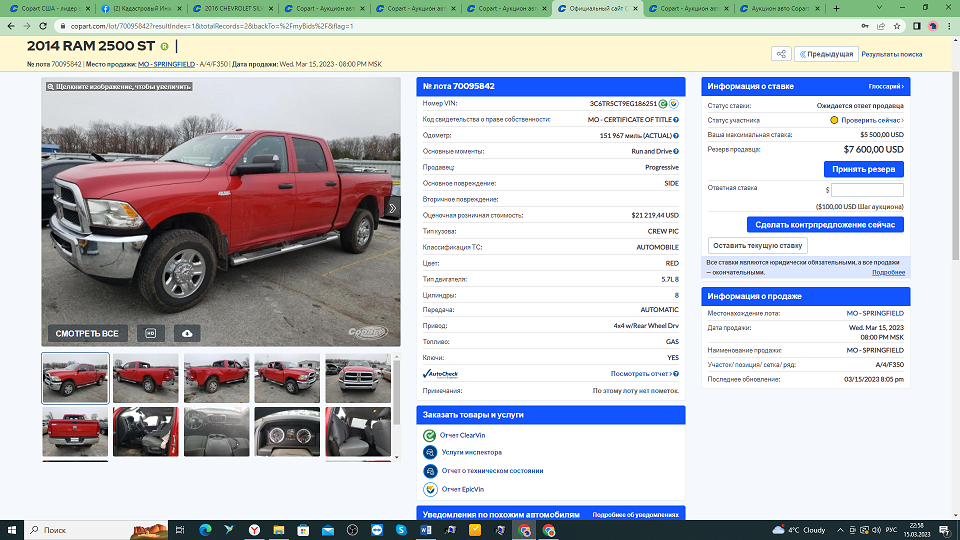Open HD image view icon
This screenshot has height=540, width=960.
[151, 333]
